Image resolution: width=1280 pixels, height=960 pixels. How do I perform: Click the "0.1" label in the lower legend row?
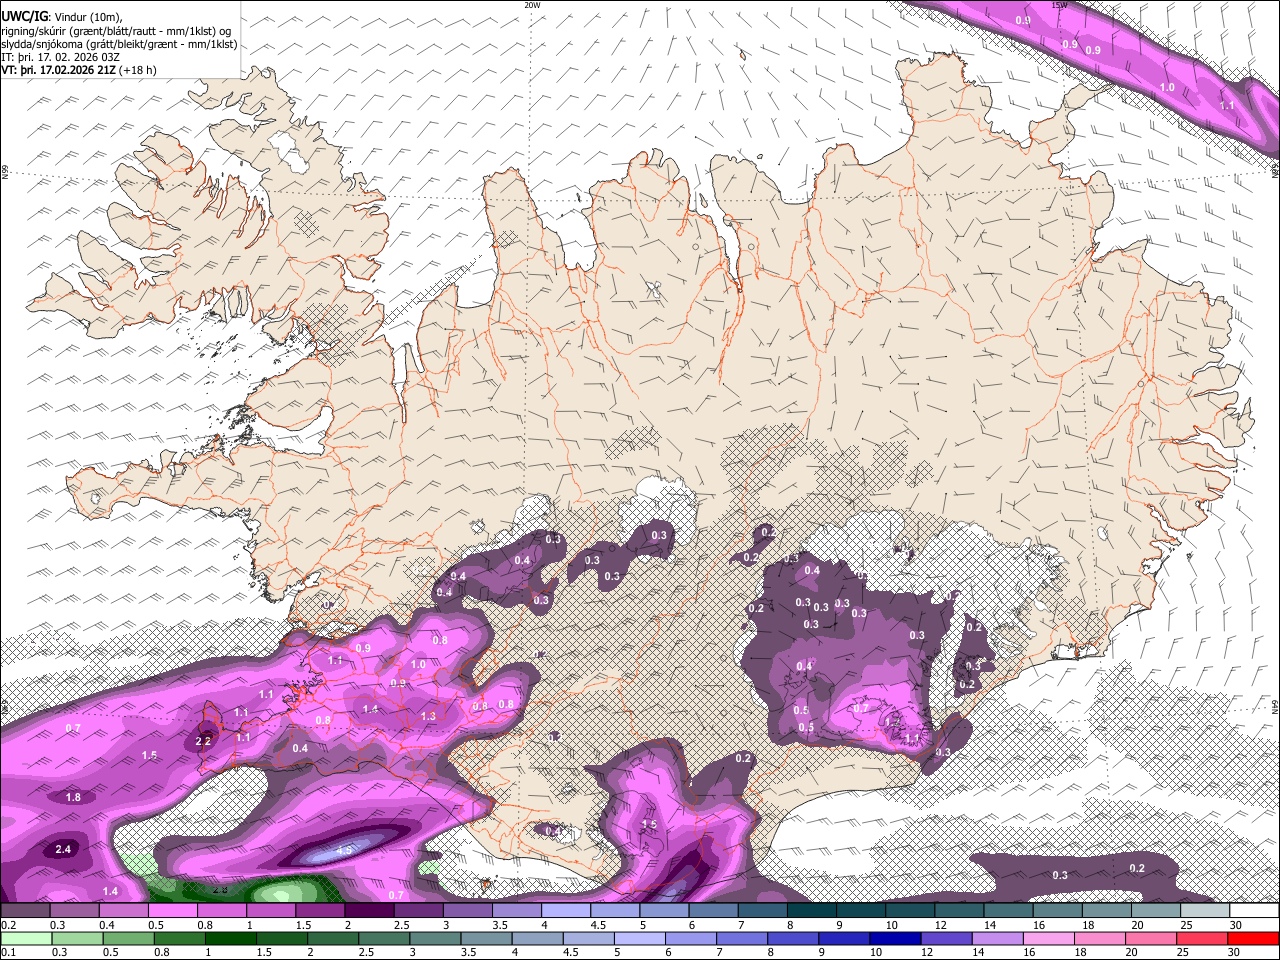coord(8,952)
